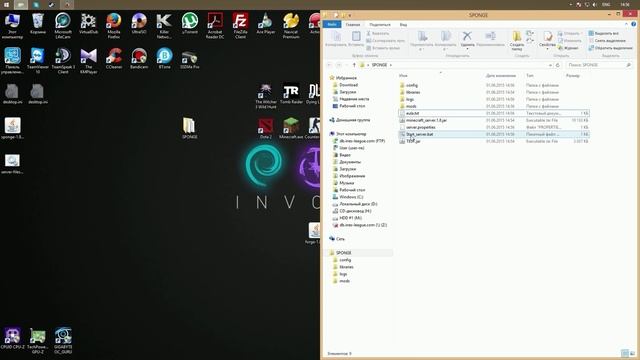Open the Recycle Bin desktop icon
Screen dimensions: 640x360
(x=38, y=23)
